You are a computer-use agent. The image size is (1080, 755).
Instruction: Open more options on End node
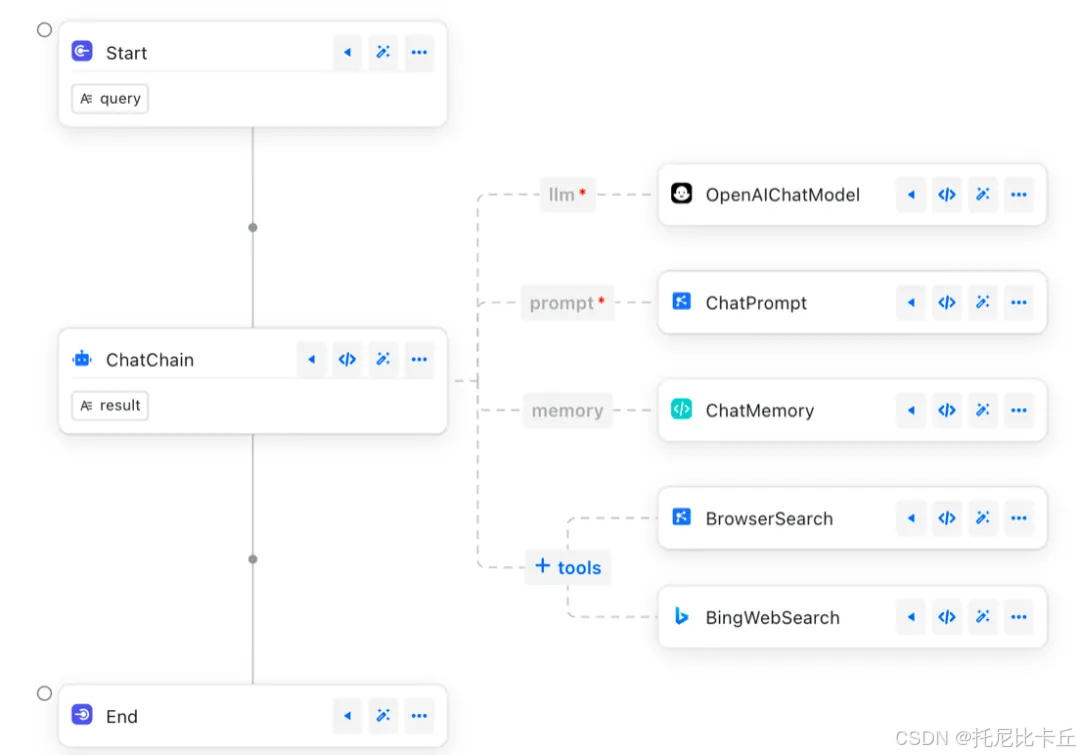point(419,716)
